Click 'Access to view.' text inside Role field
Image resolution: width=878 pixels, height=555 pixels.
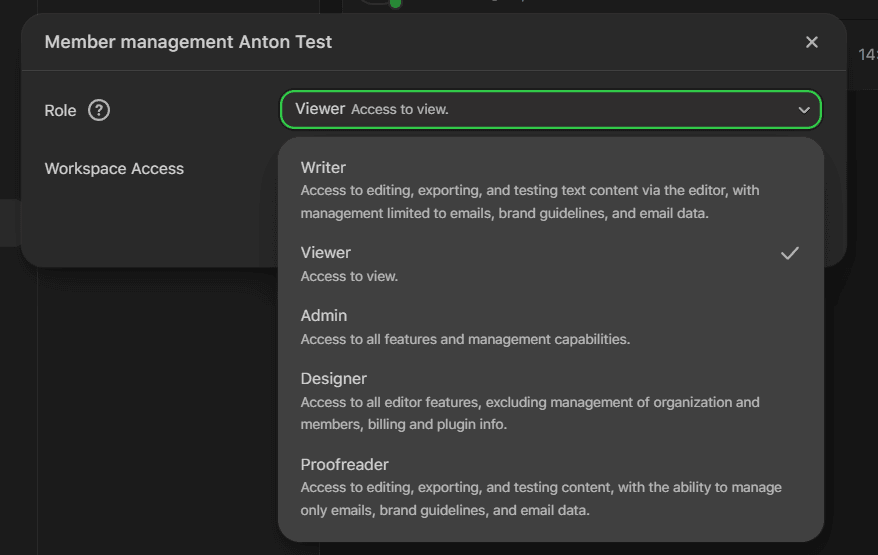400,110
